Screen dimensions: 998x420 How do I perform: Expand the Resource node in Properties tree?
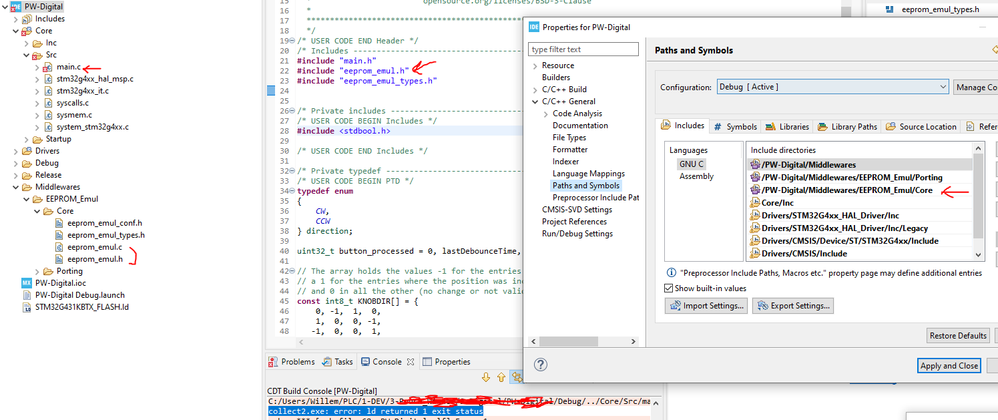tap(535, 66)
